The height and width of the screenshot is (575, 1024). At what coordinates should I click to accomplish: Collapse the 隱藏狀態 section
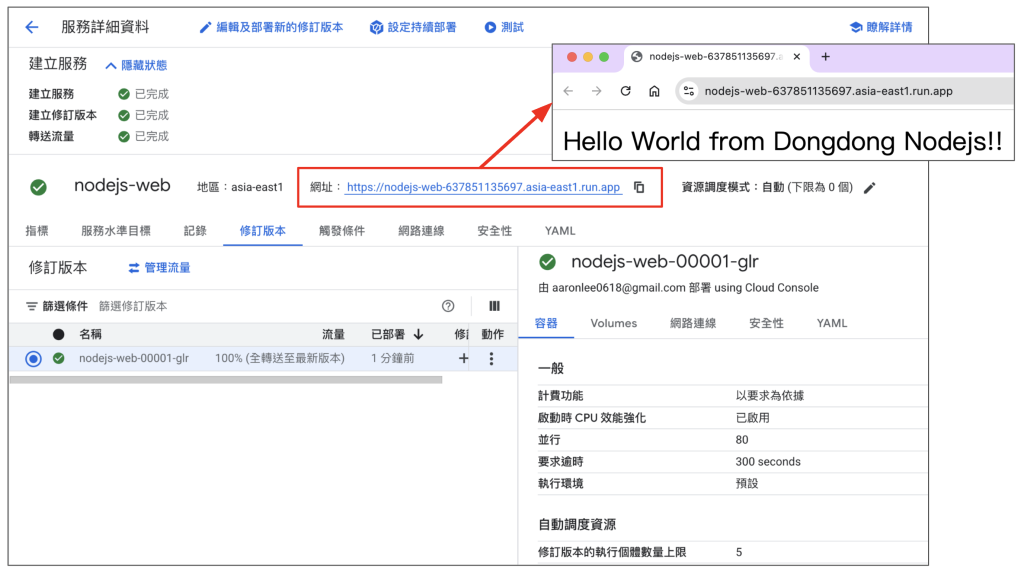[x=135, y=65]
